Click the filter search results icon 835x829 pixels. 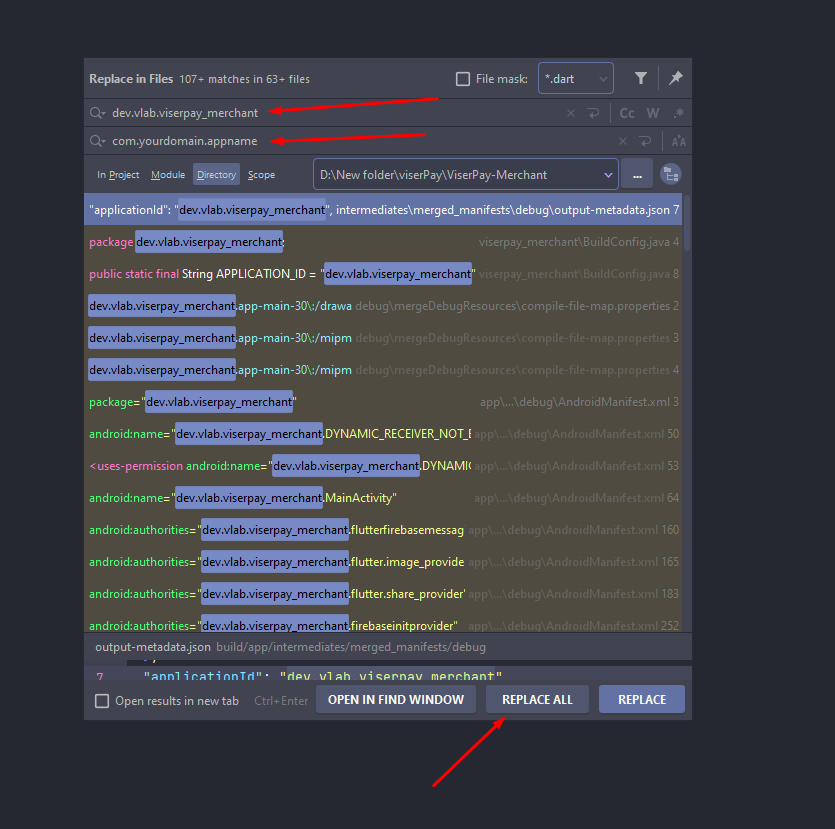pyautogui.click(x=641, y=78)
